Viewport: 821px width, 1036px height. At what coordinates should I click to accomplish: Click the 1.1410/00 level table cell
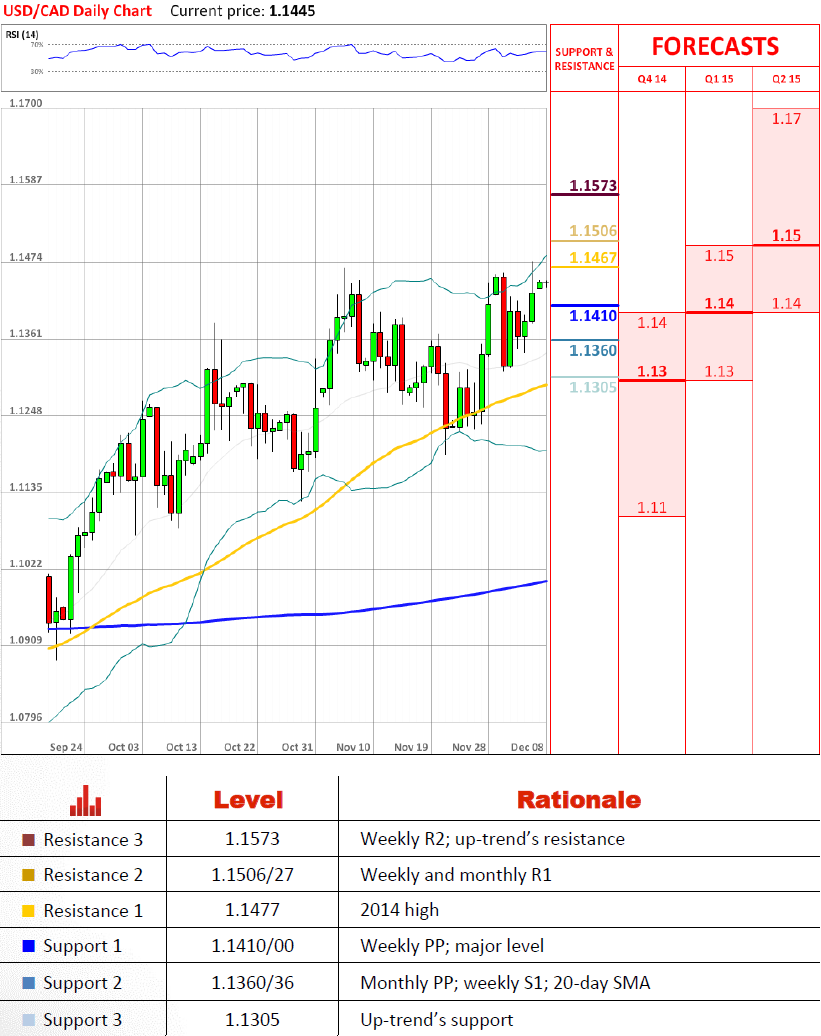pyautogui.click(x=252, y=945)
